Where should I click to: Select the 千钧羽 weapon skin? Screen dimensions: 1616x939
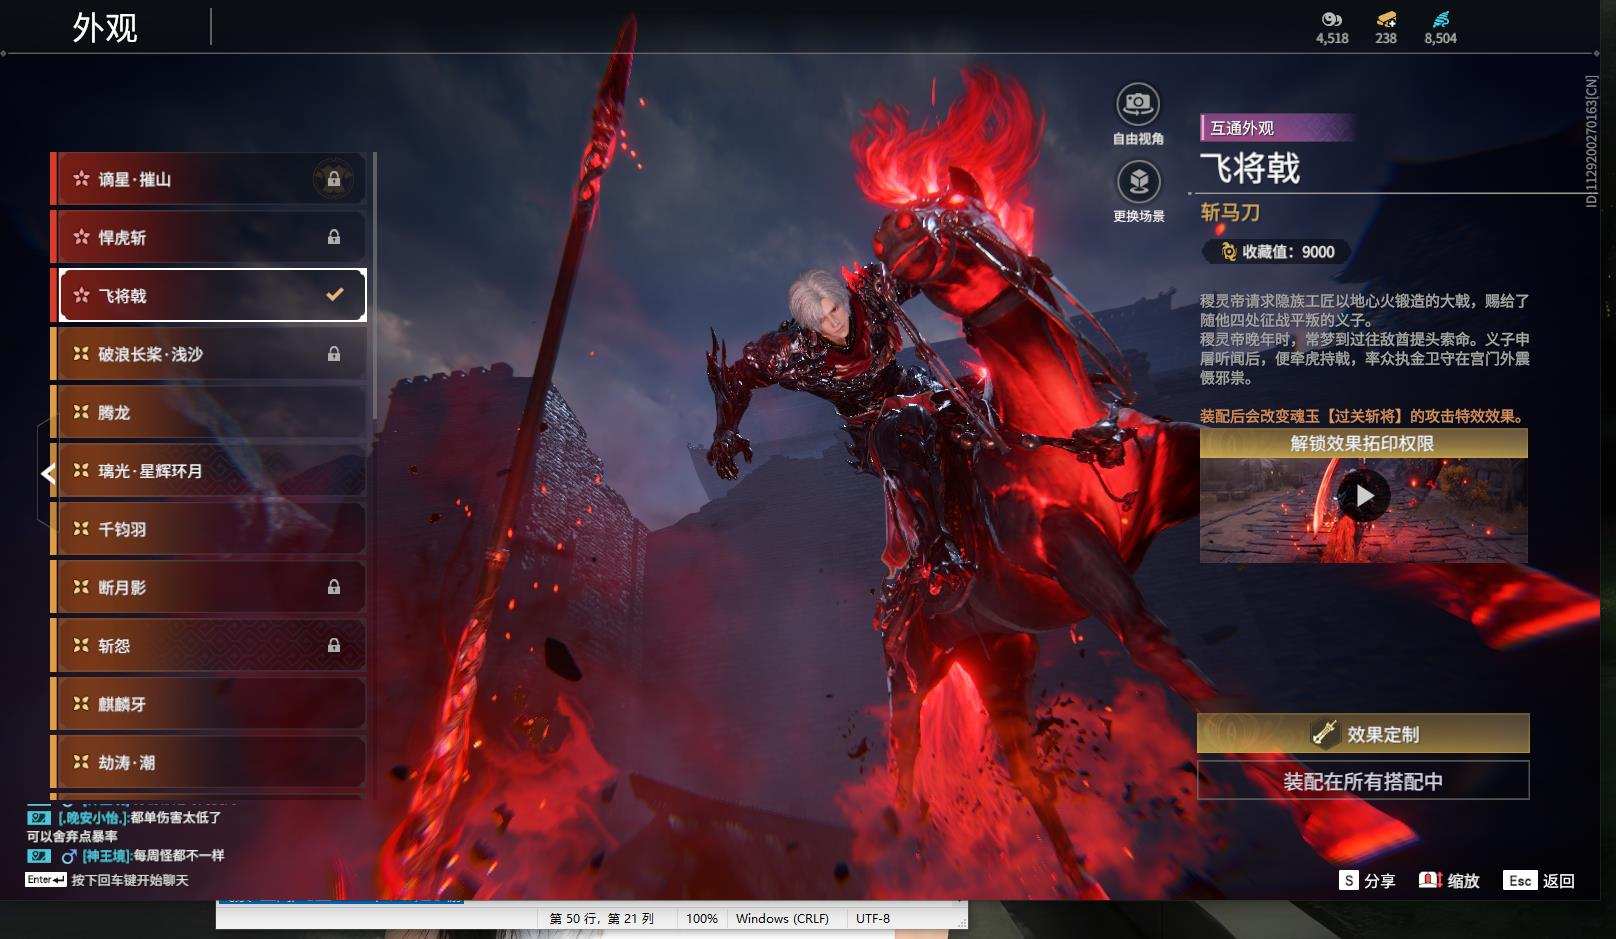(x=208, y=529)
